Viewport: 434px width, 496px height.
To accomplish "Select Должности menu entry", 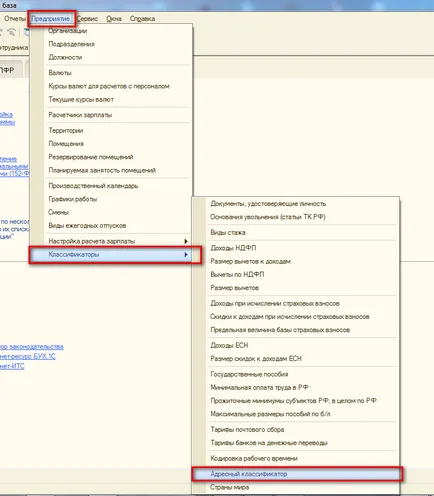I will (65, 57).
